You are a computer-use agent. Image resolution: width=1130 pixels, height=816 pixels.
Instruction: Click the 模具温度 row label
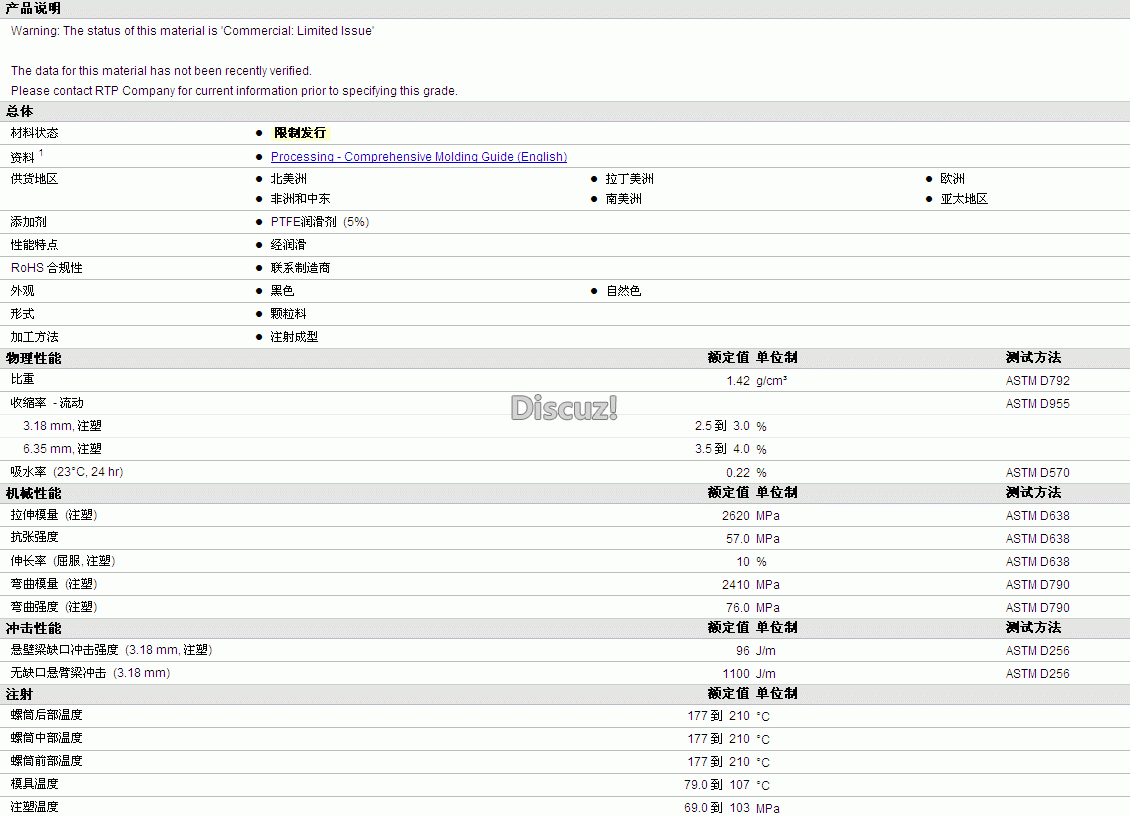pyautogui.click(x=35, y=784)
